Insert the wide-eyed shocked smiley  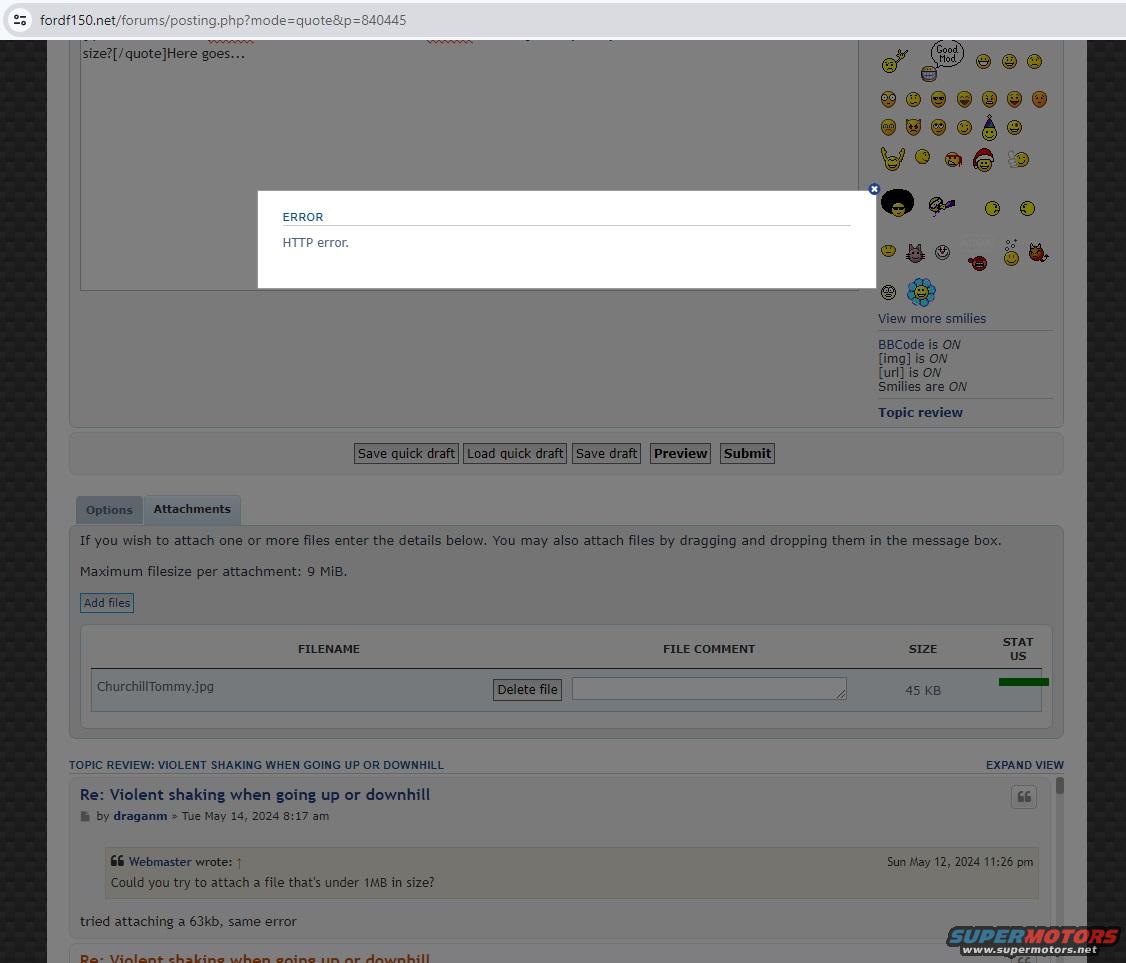(x=888, y=99)
